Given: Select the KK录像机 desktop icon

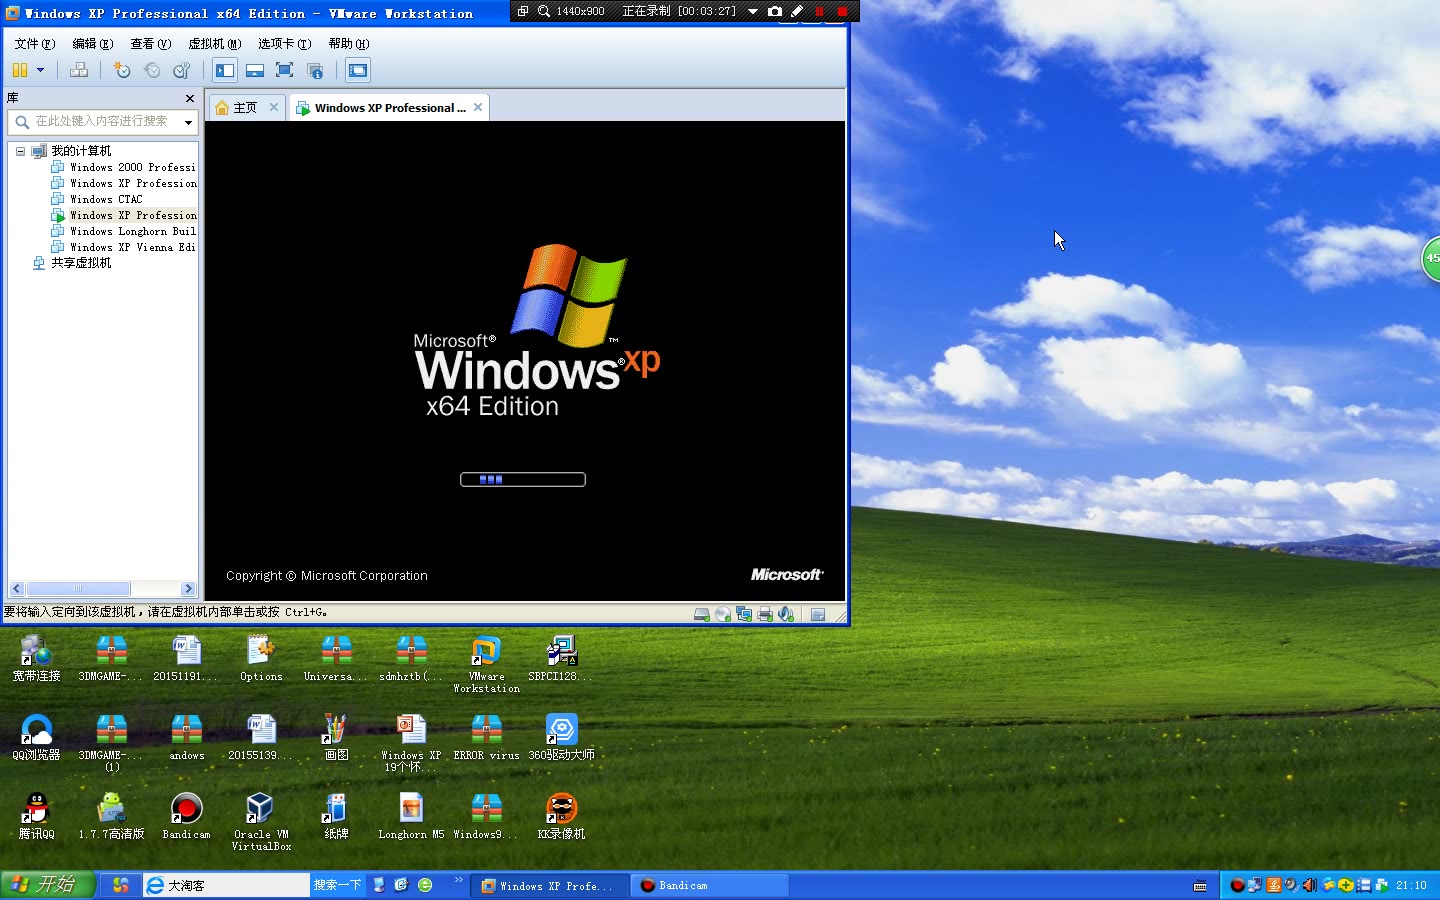Looking at the screenshot, I should 561,816.
